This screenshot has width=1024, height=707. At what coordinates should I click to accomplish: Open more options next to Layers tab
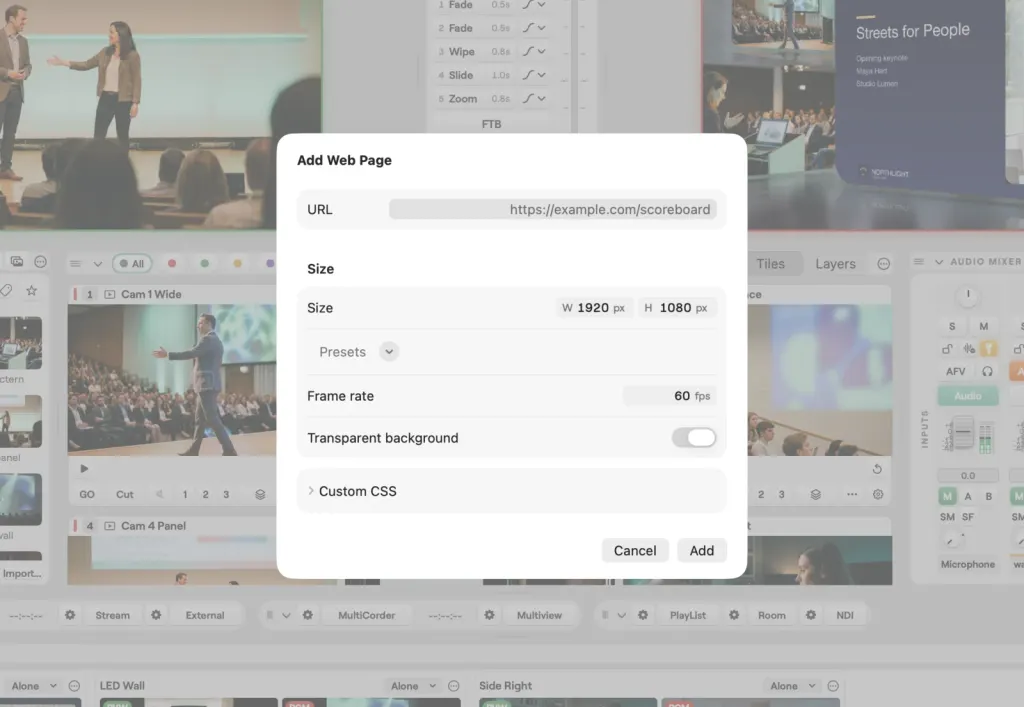coord(884,264)
